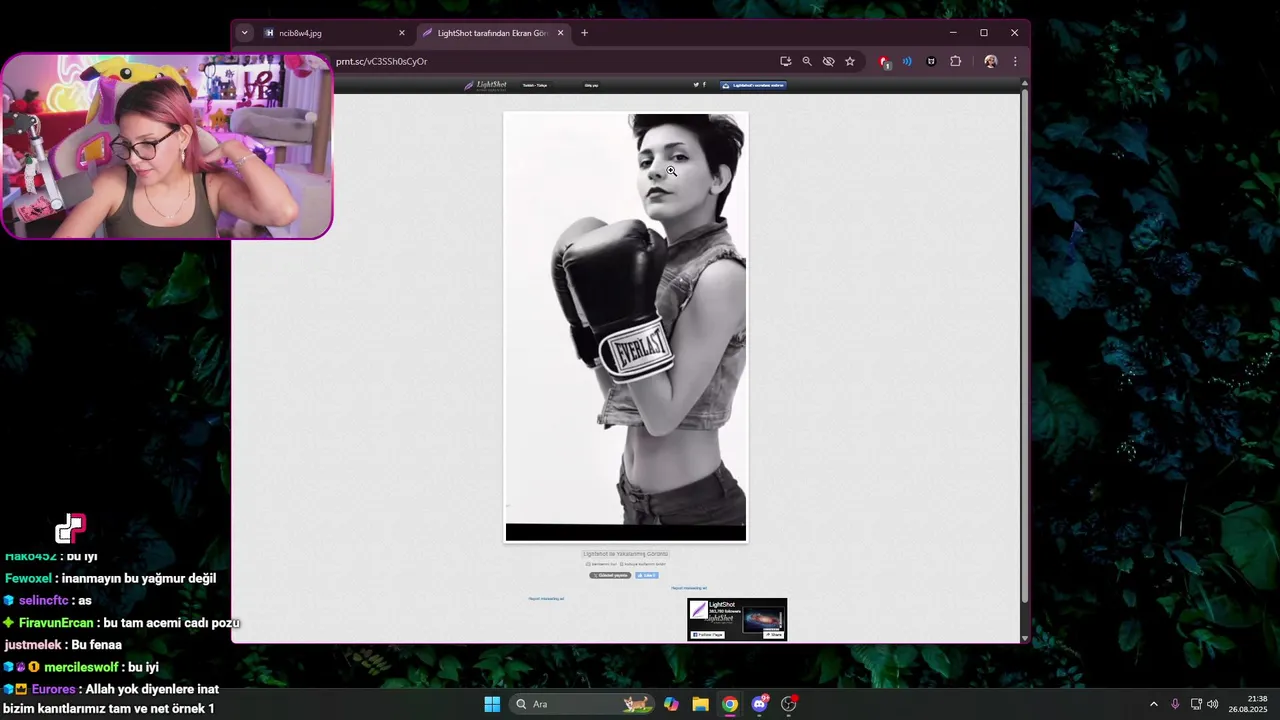The image size is (1280, 720).
Task: Click the left Report misleading ad link
Action: point(546,598)
